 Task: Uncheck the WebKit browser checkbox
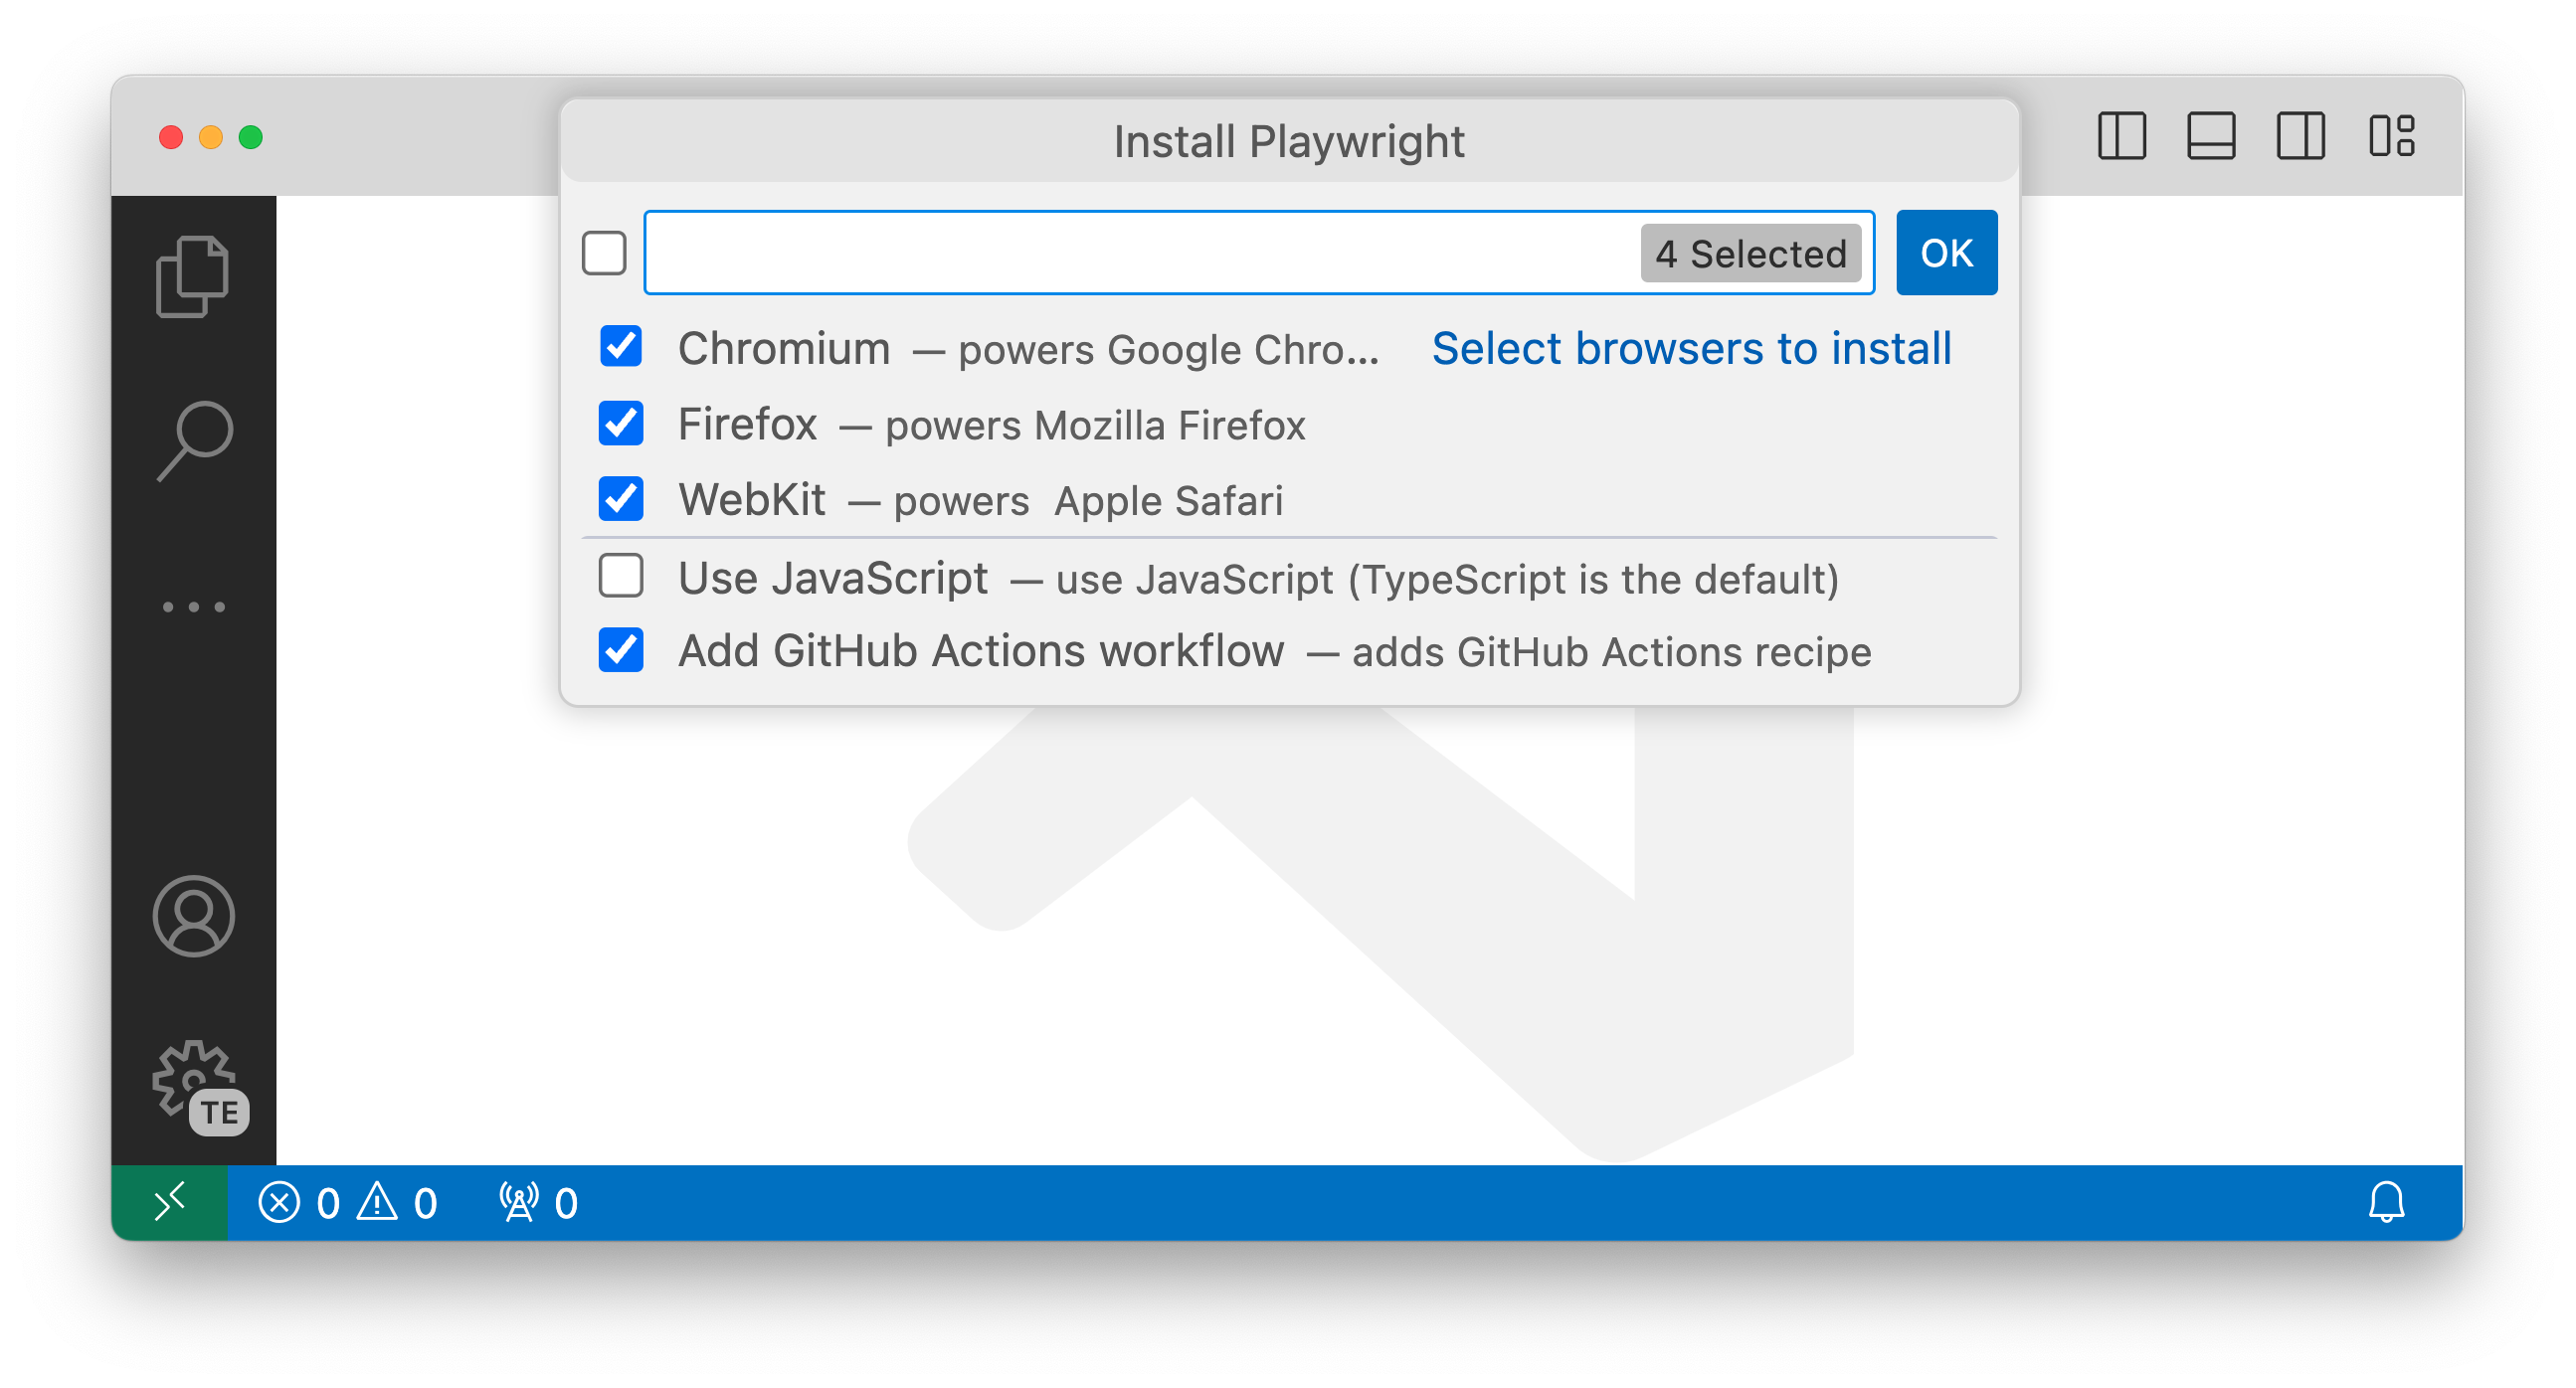click(x=621, y=499)
